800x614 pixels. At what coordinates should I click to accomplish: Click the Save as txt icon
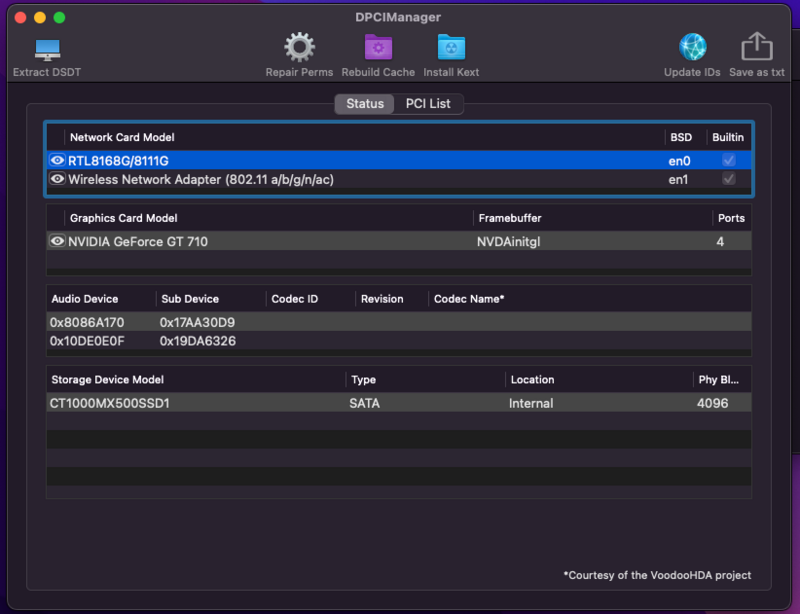pyautogui.click(x=756, y=48)
